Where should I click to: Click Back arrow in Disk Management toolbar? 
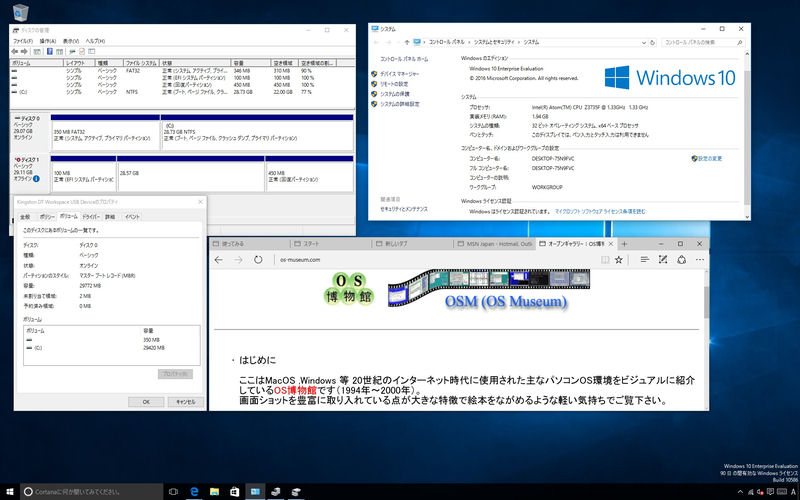(x=14, y=52)
